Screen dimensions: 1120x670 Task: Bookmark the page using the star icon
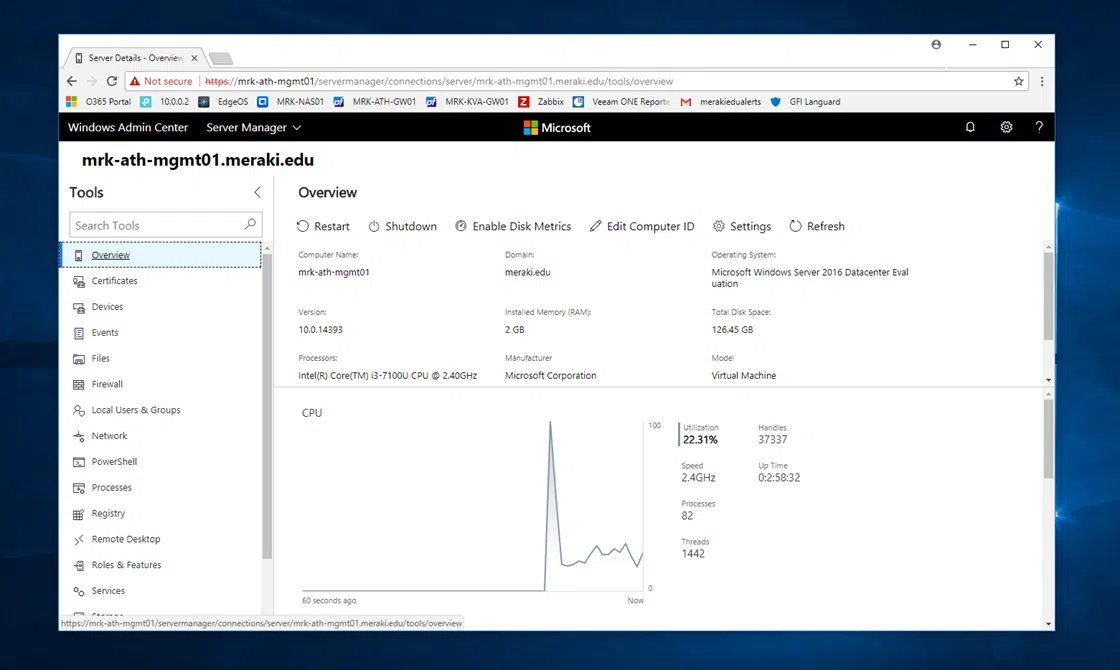[1018, 81]
